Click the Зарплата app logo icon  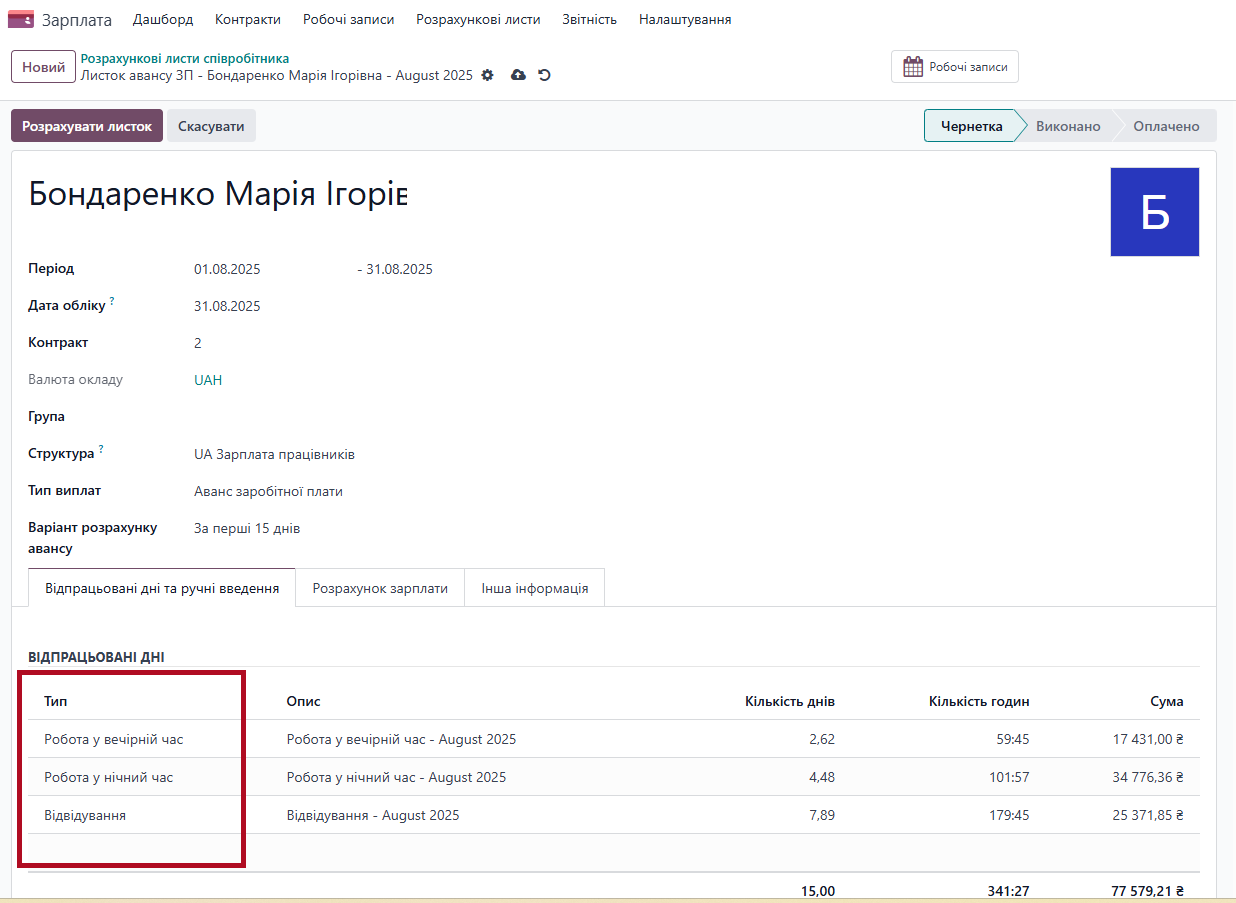[x=21, y=19]
